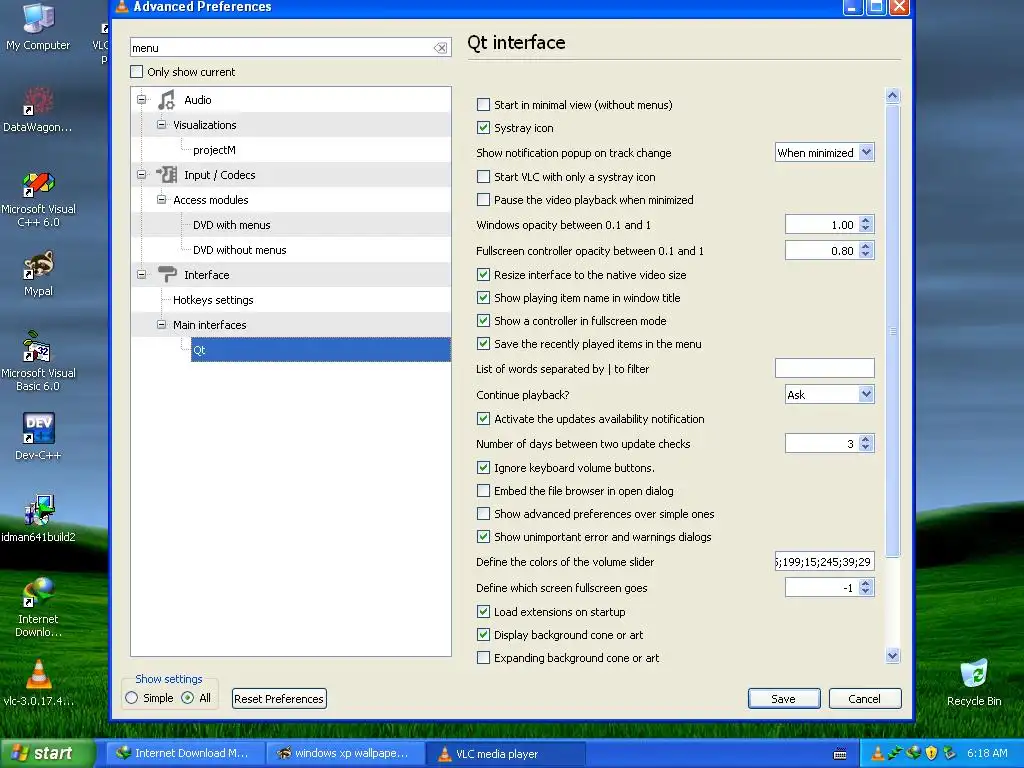Enable Embed the file browser in open dialog
The width and height of the screenshot is (1024, 768).
pos(483,490)
